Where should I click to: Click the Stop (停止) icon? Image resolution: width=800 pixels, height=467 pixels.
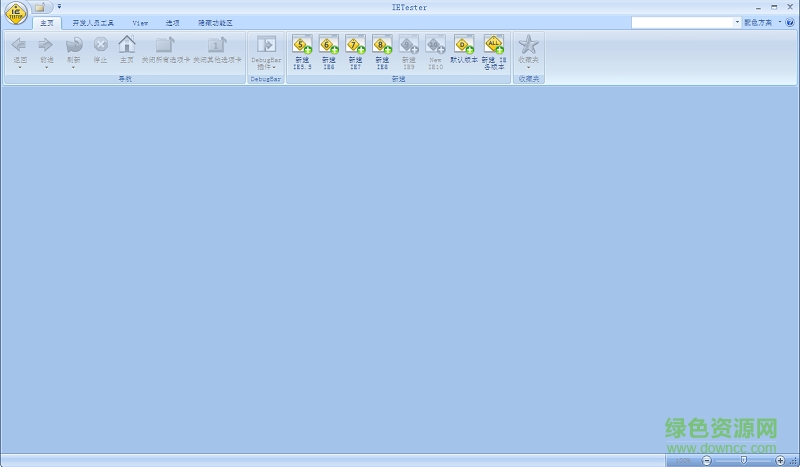pos(101,45)
